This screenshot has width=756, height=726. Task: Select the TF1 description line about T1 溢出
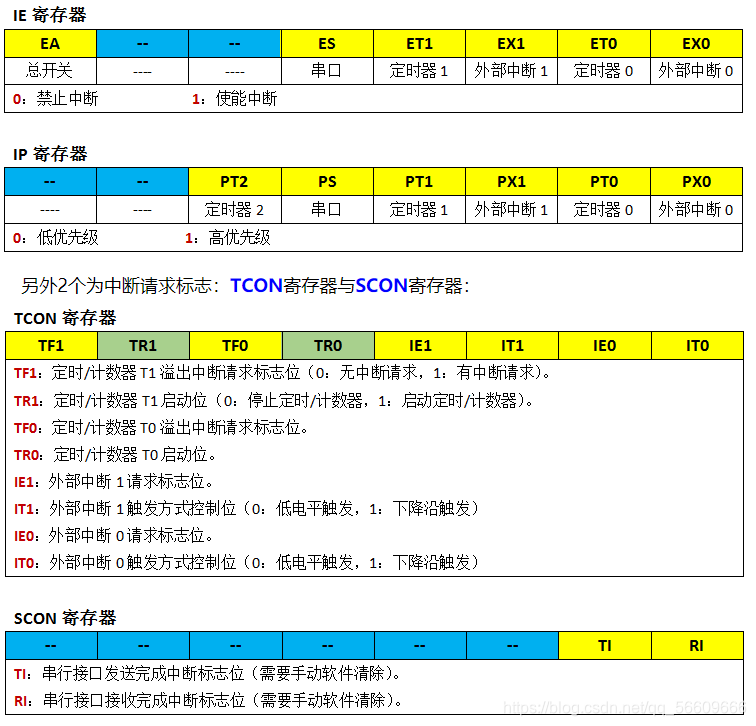(282, 373)
